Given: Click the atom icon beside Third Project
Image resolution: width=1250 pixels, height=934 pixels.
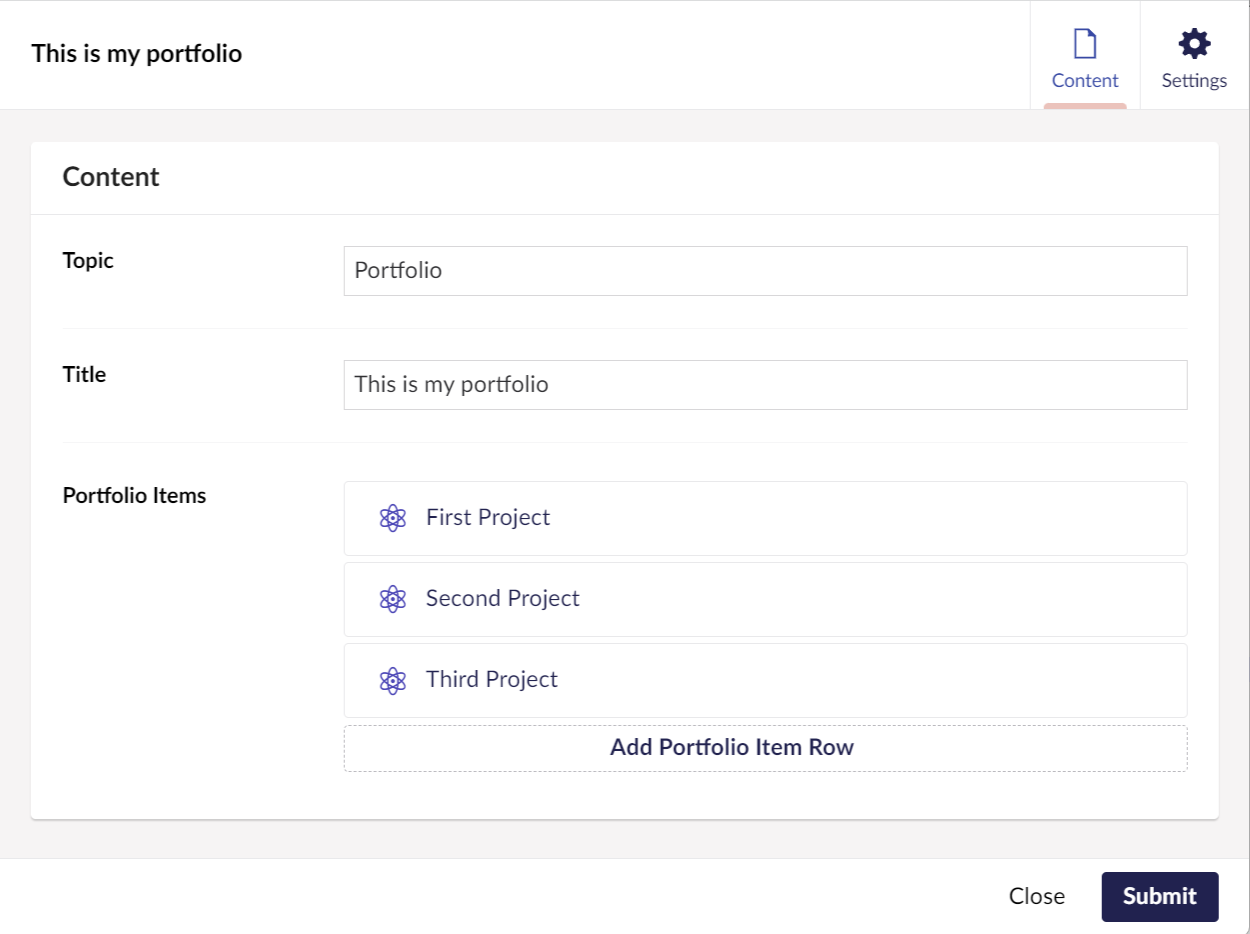Looking at the screenshot, I should (x=393, y=680).
